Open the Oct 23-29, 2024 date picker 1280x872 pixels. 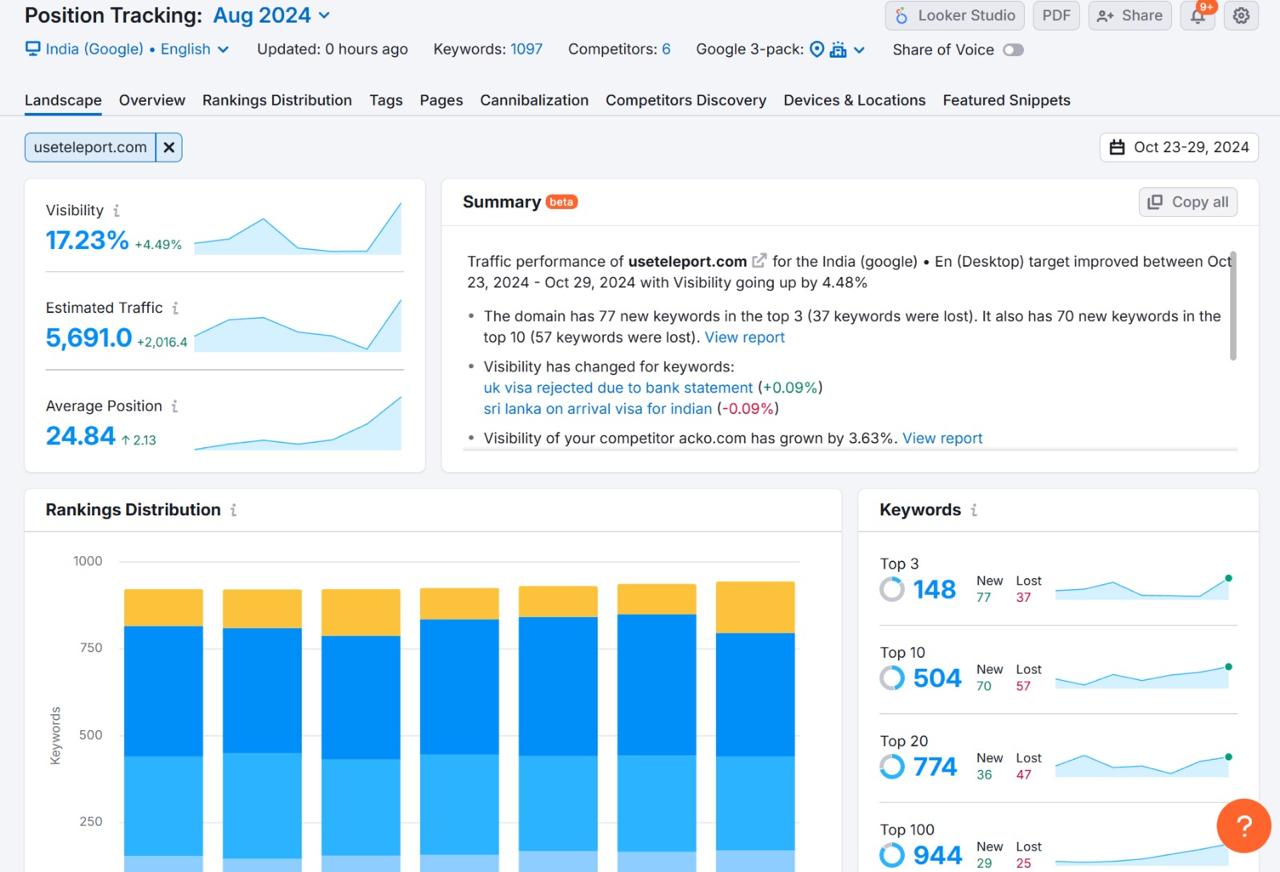(1179, 147)
